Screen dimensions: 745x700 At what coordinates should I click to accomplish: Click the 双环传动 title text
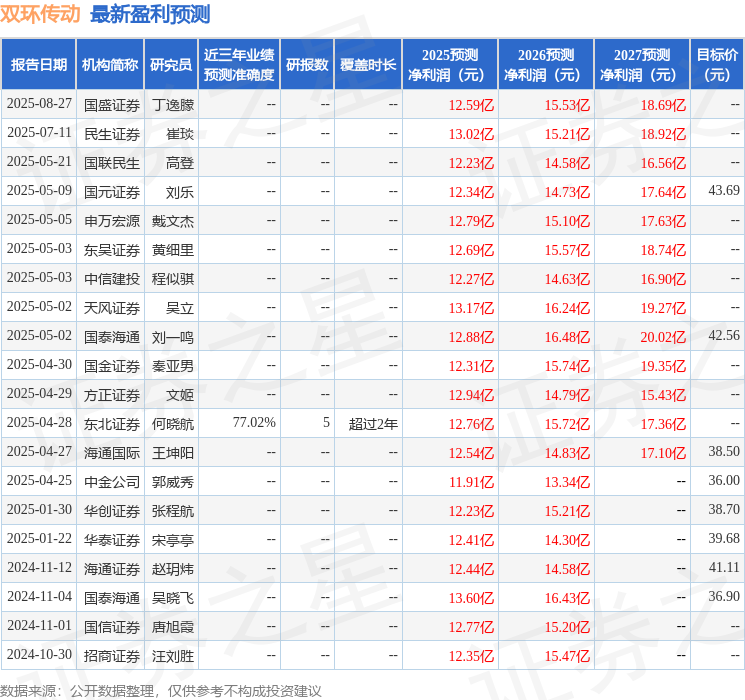tap(40, 14)
